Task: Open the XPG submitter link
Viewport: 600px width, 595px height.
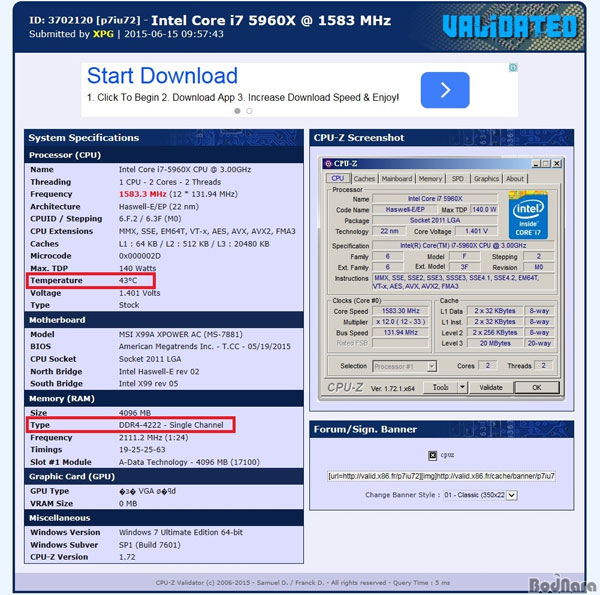Action: coord(103,34)
